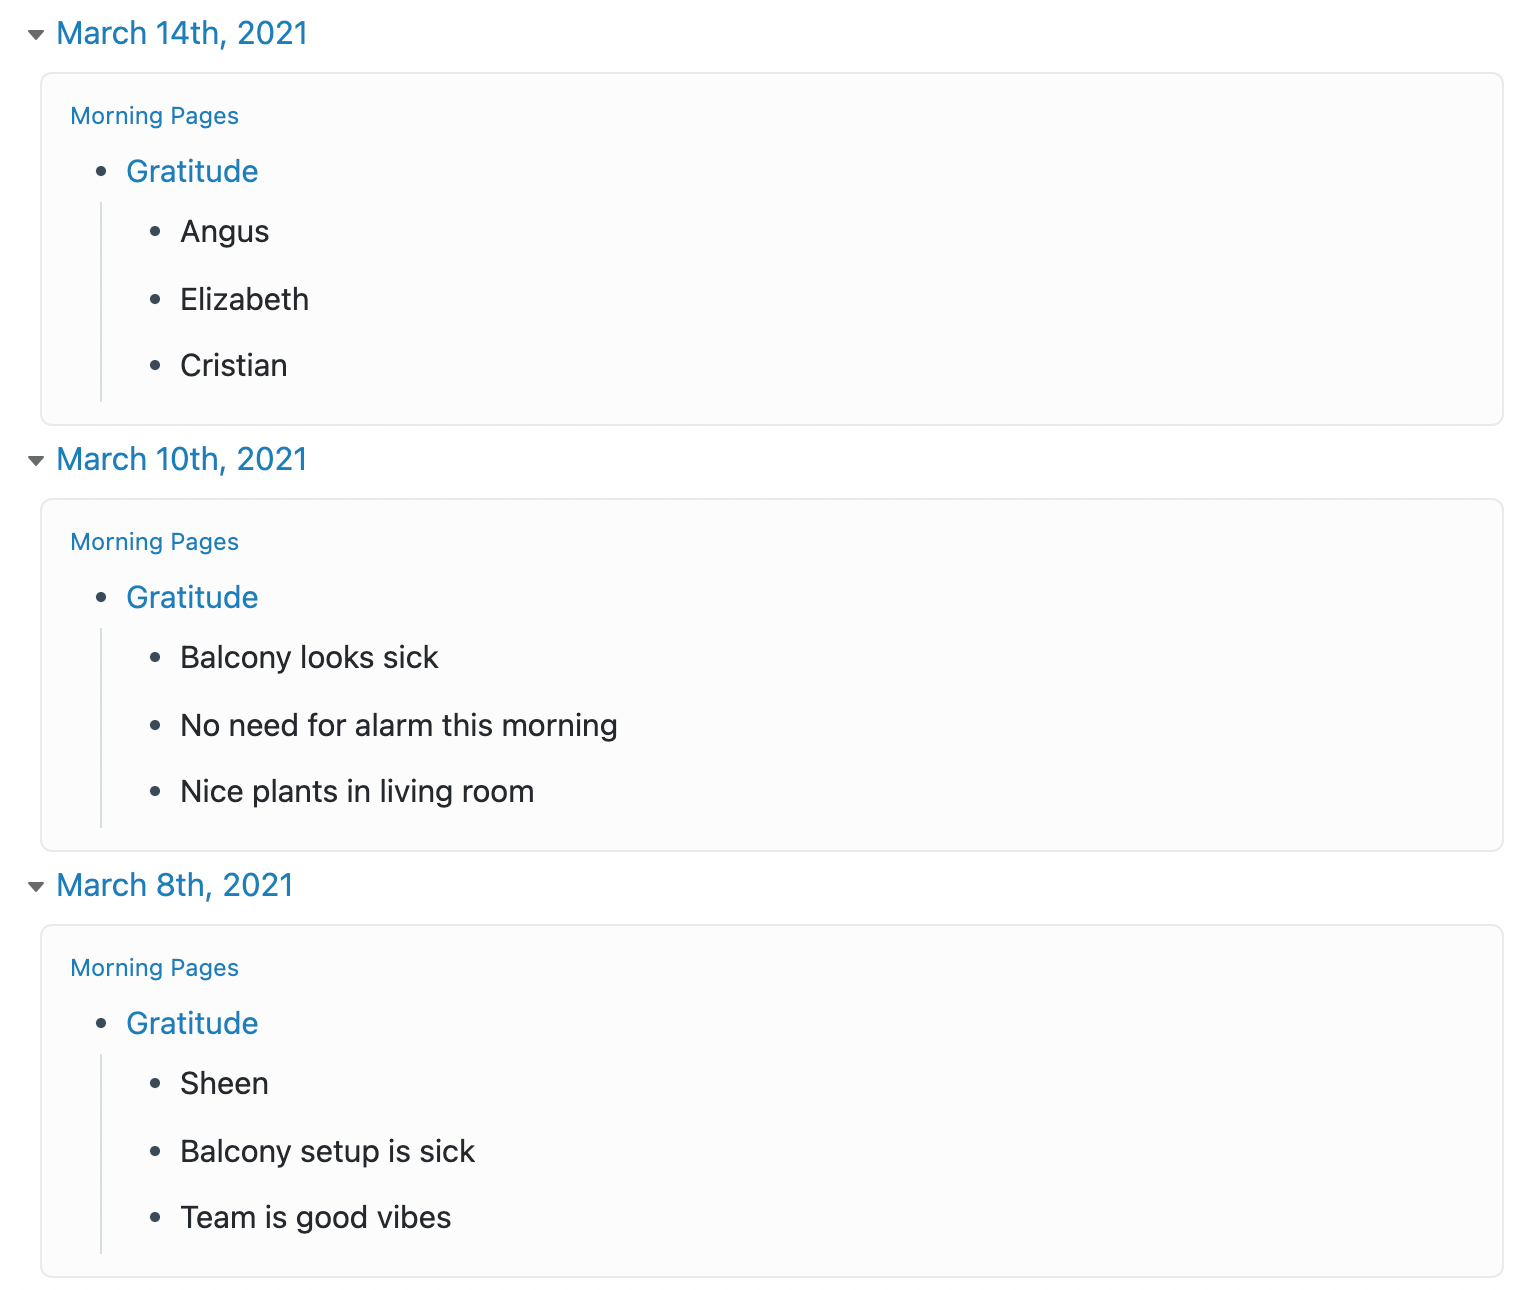Select the 'No need for alarm this morning' block
The image size is (1524, 1290).
(x=399, y=725)
